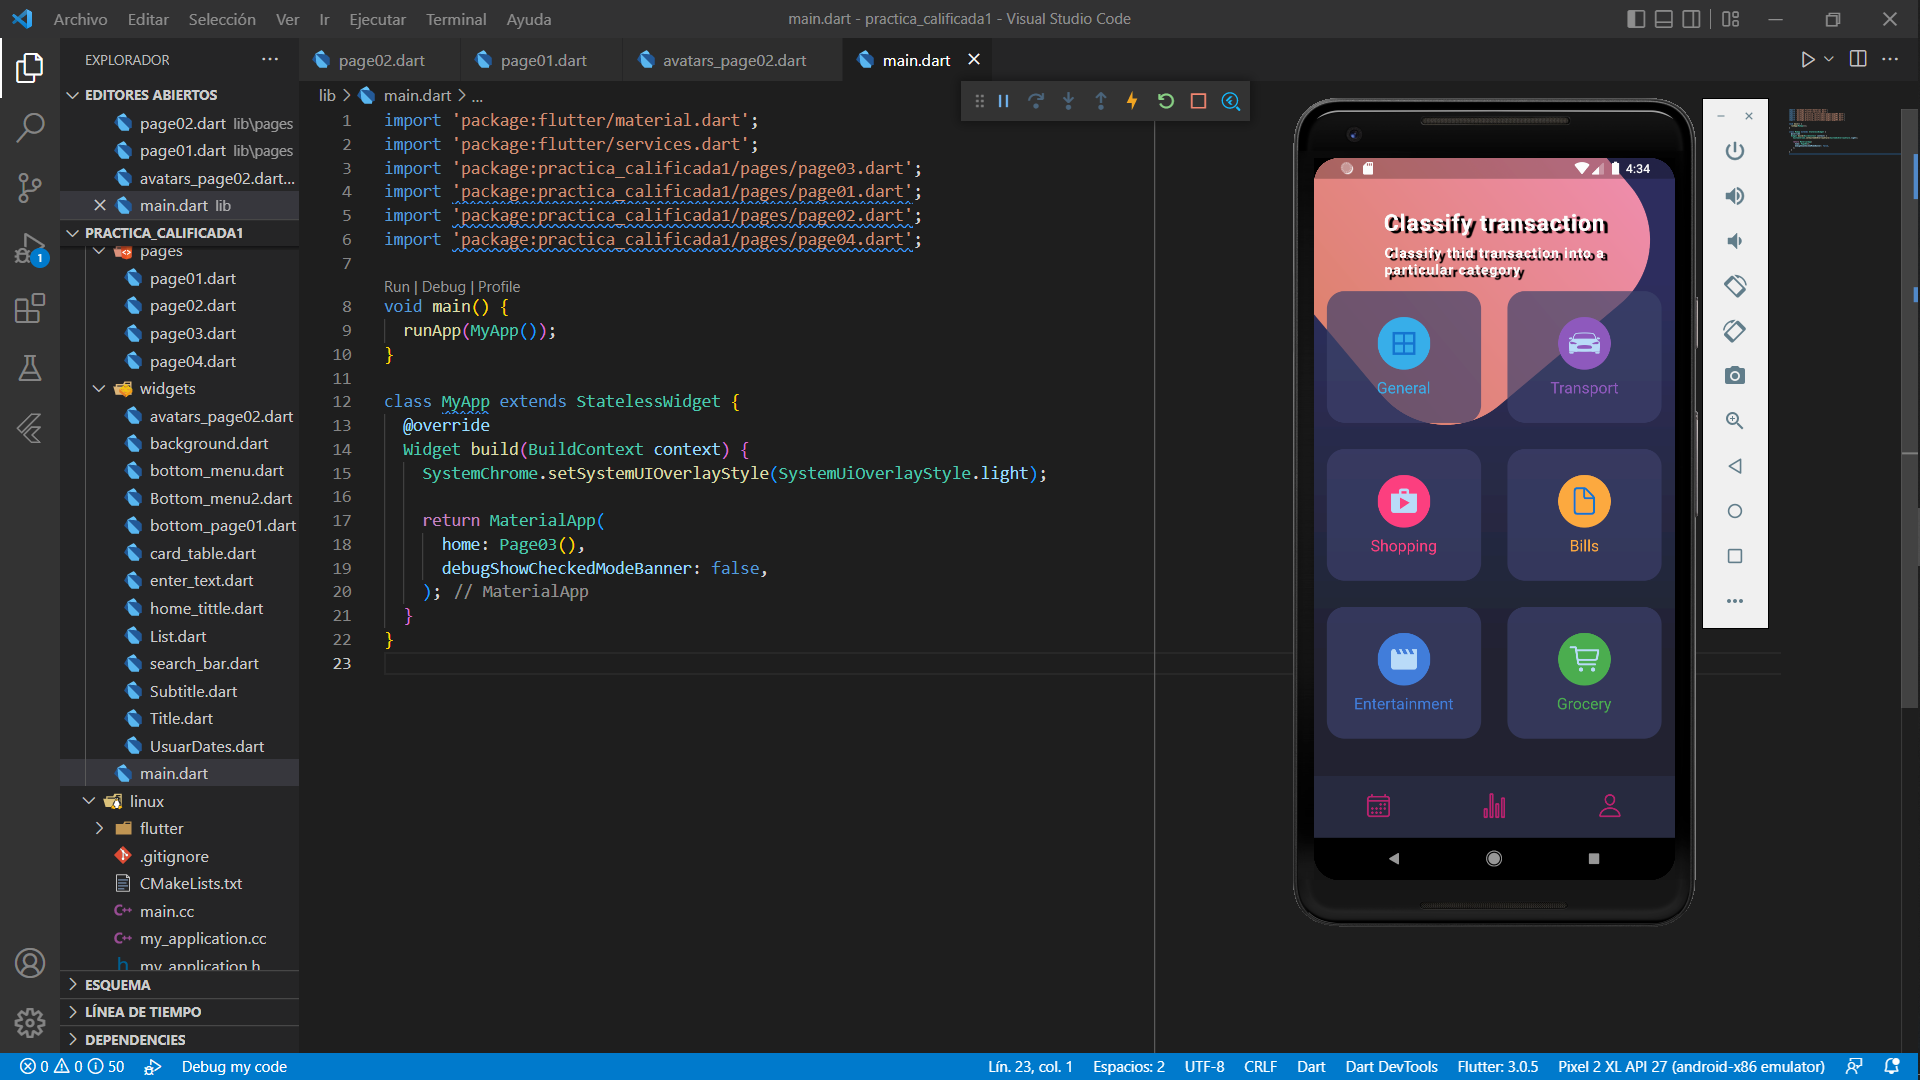Open Source Control view

click(30, 187)
